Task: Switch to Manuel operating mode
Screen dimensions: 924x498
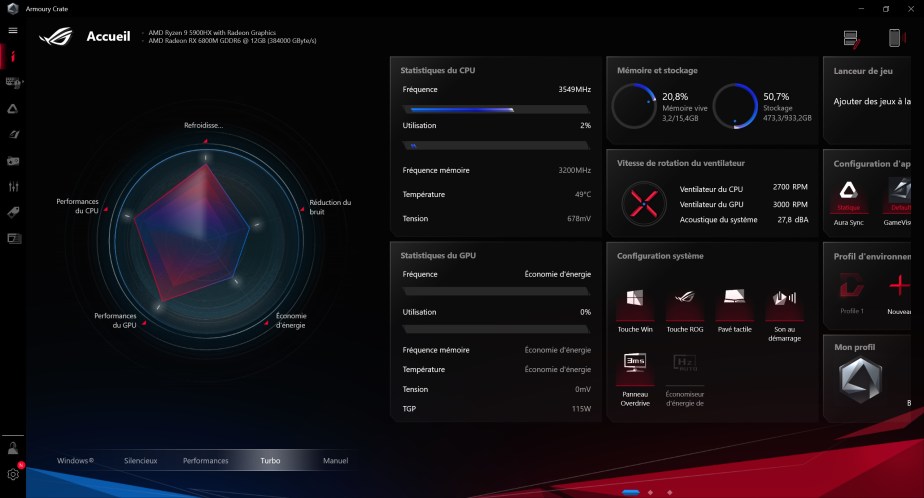Action: tap(335, 461)
